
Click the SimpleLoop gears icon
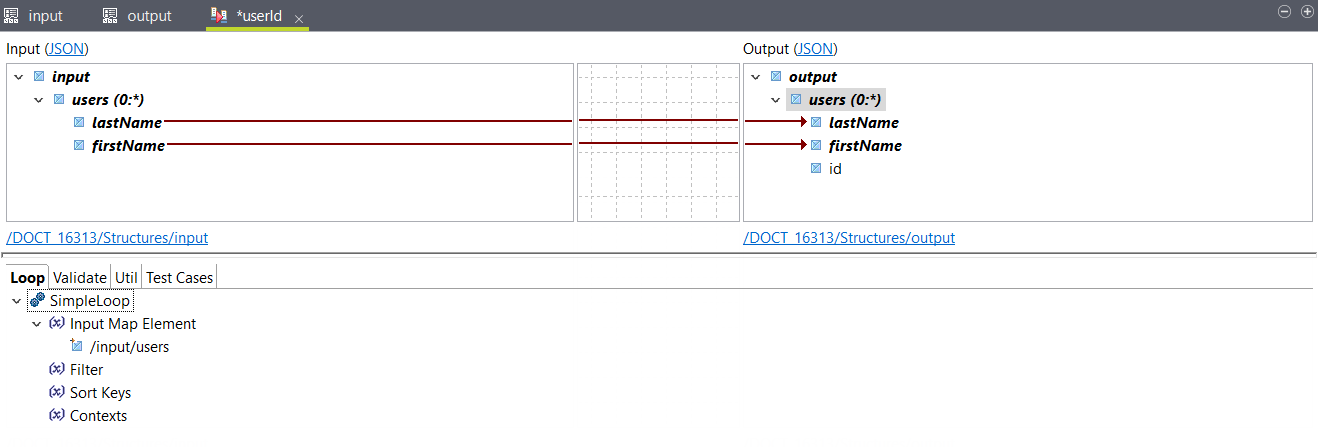point(37,301)
